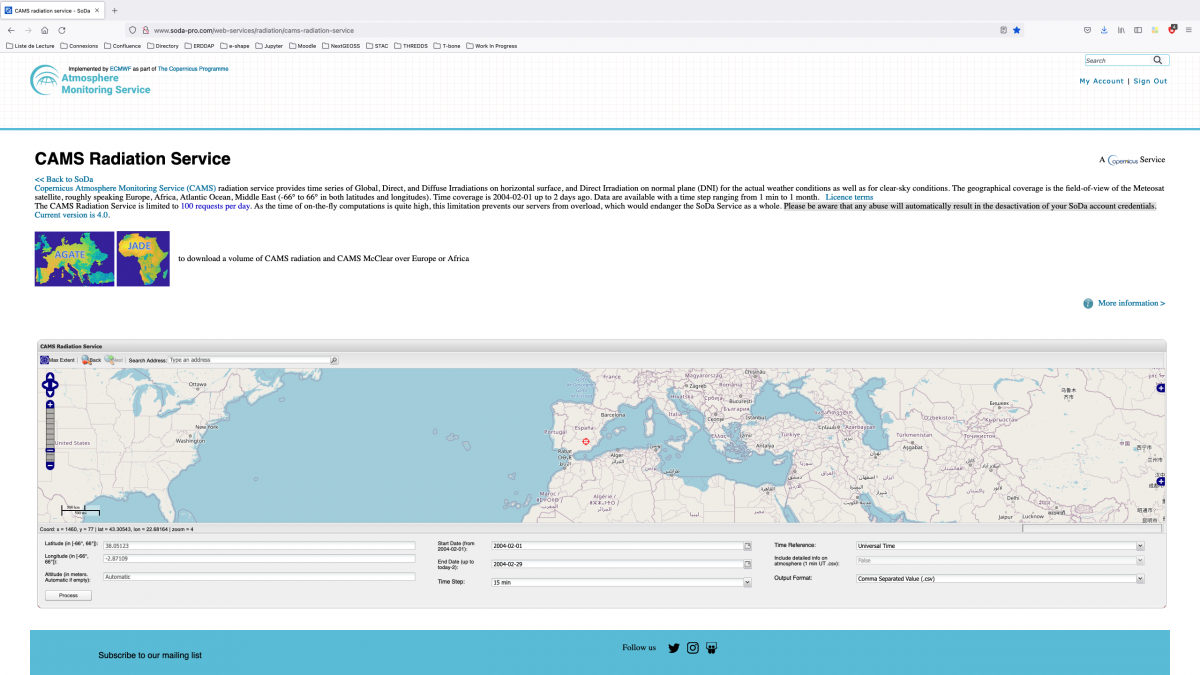This screenshot has width=1200, height=675.
Task: Click the Max Extent globe icon
Action: tap(44, 360)
